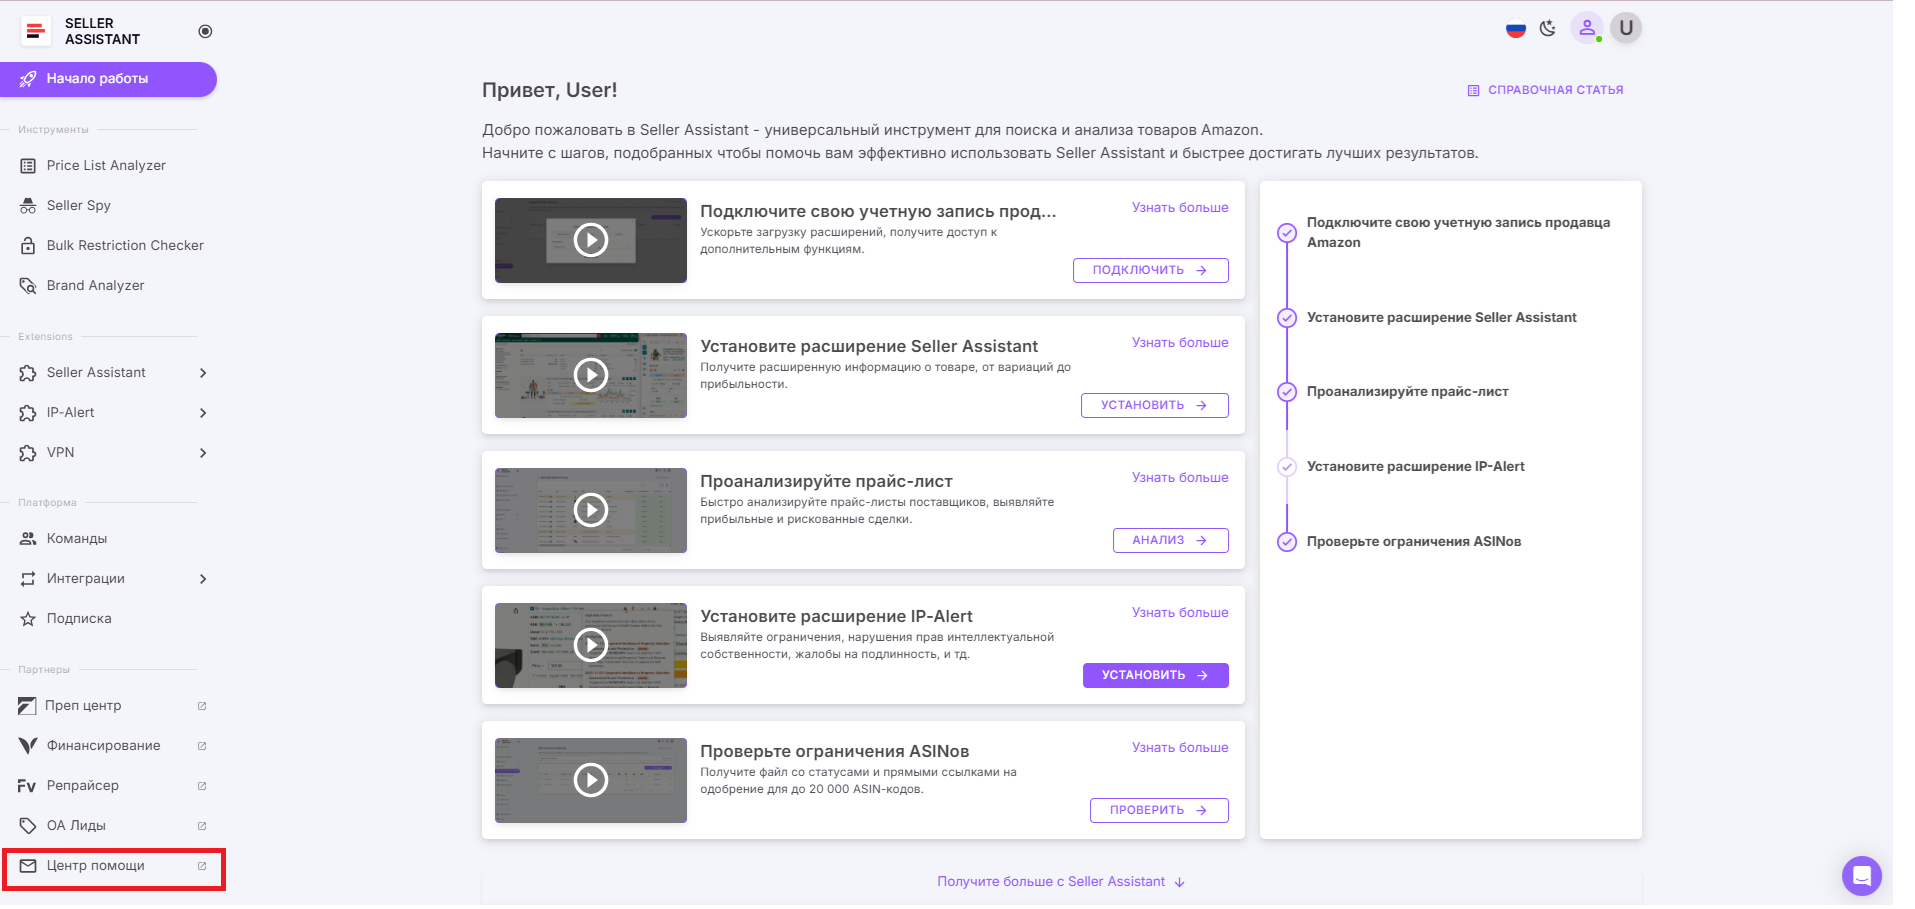This screenshot has height=909, width=1915.
Task: Click the ПОДКЛЮЧИТЬ button
Action: tap(1150, 270)
